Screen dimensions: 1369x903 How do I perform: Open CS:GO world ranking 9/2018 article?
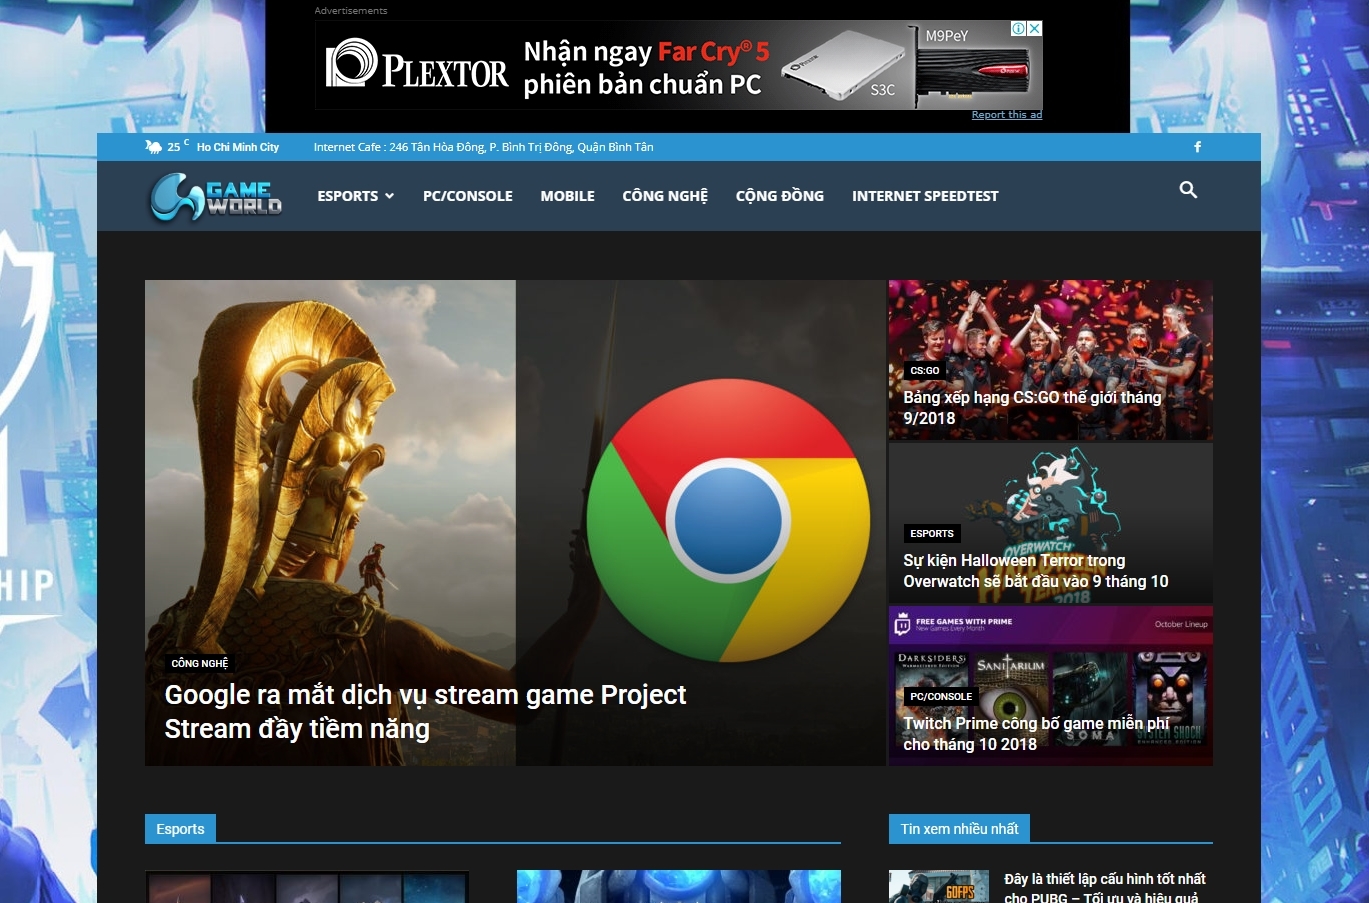(x=1032, y=408)
